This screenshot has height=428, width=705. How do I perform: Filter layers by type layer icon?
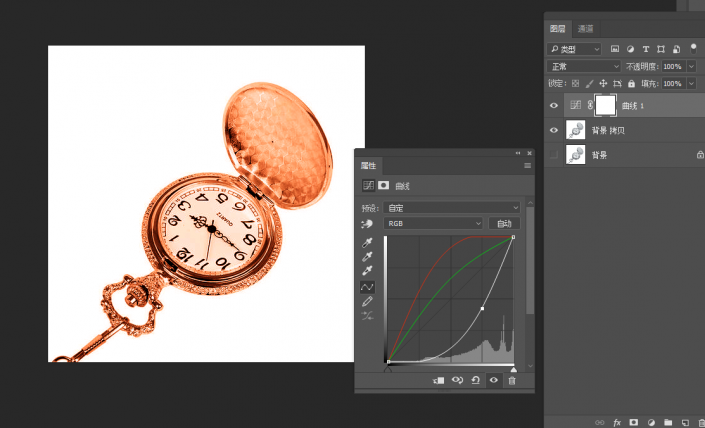click(646, 49)
